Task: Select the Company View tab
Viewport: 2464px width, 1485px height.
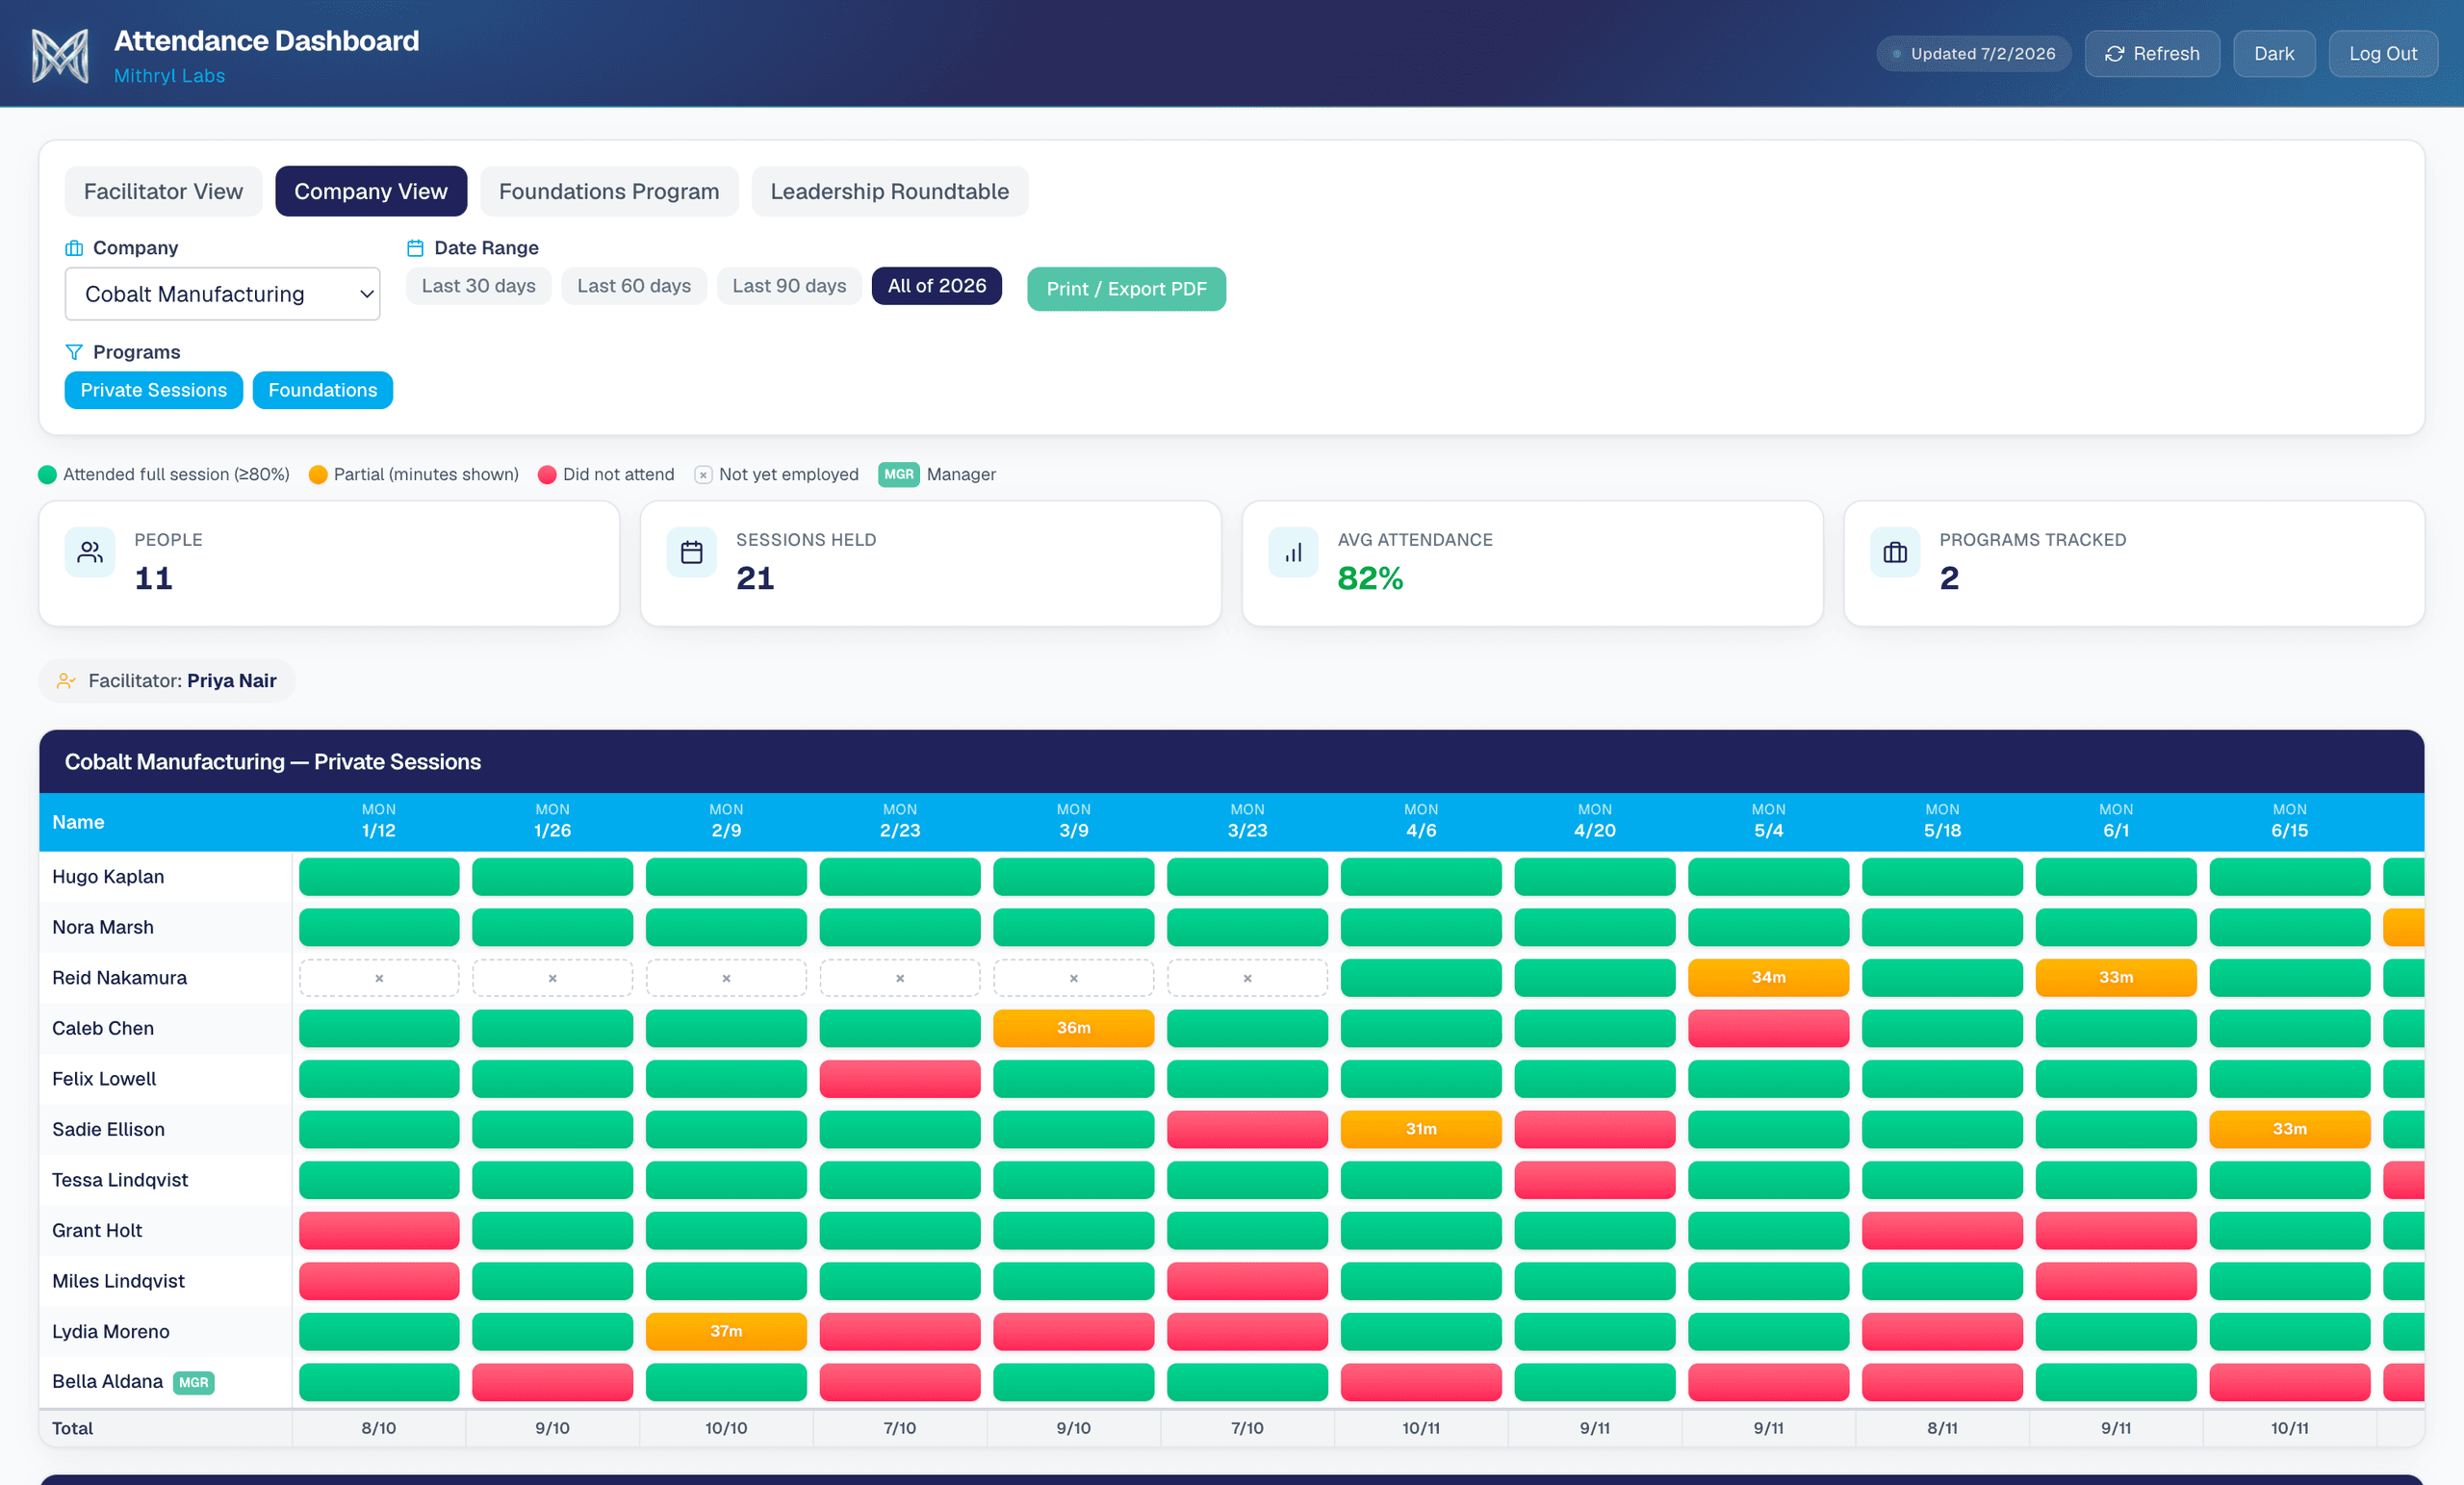Action: click(371, 191)
